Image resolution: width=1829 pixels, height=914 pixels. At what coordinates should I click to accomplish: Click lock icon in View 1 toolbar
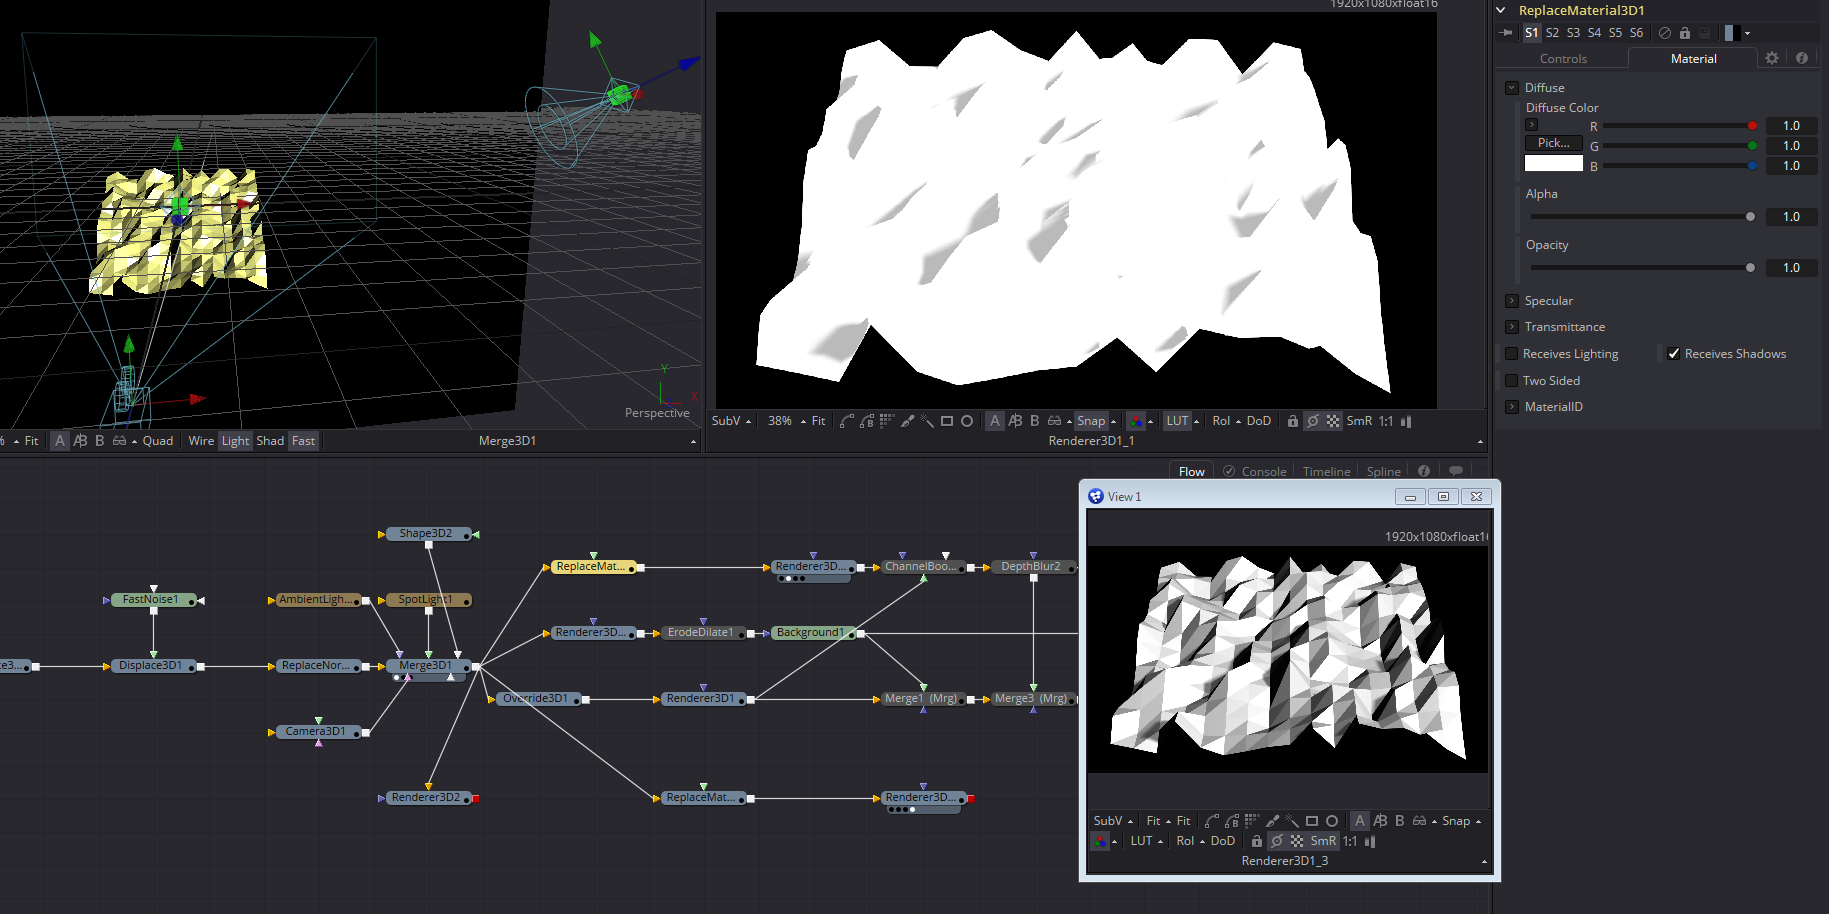1257,841
